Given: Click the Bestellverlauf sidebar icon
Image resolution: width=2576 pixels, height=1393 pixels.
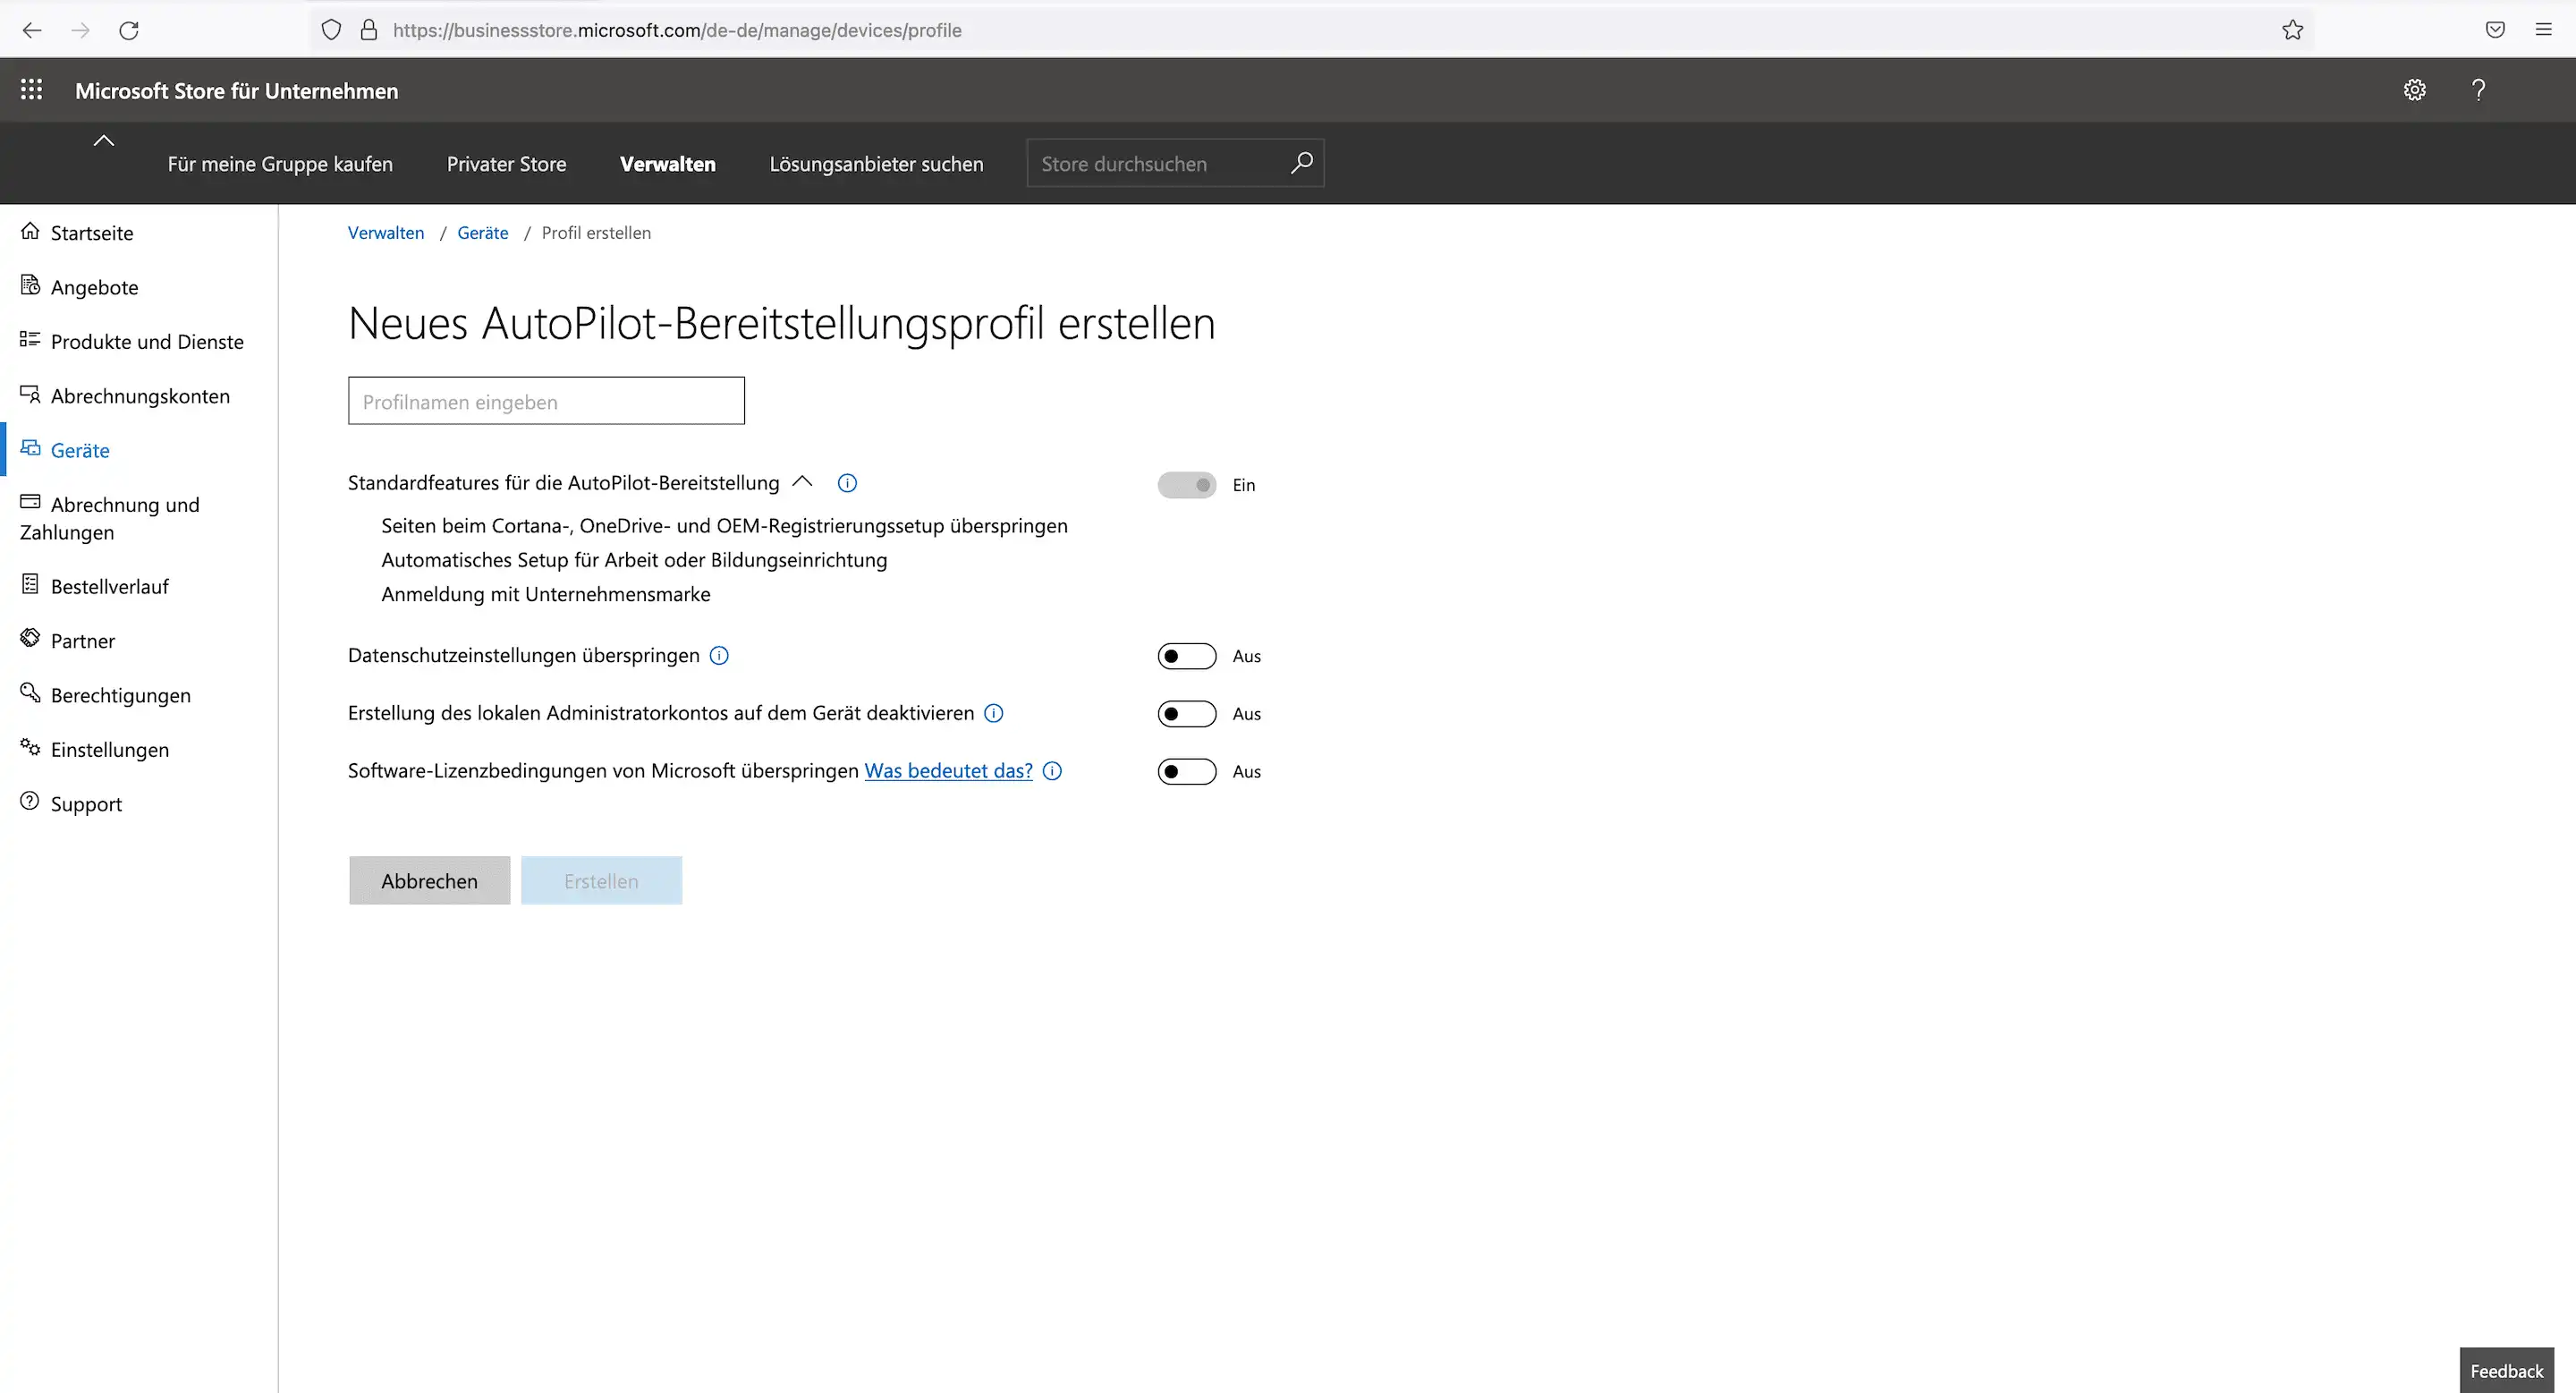Looking at the screenshot, I should [x=30, y=584].
